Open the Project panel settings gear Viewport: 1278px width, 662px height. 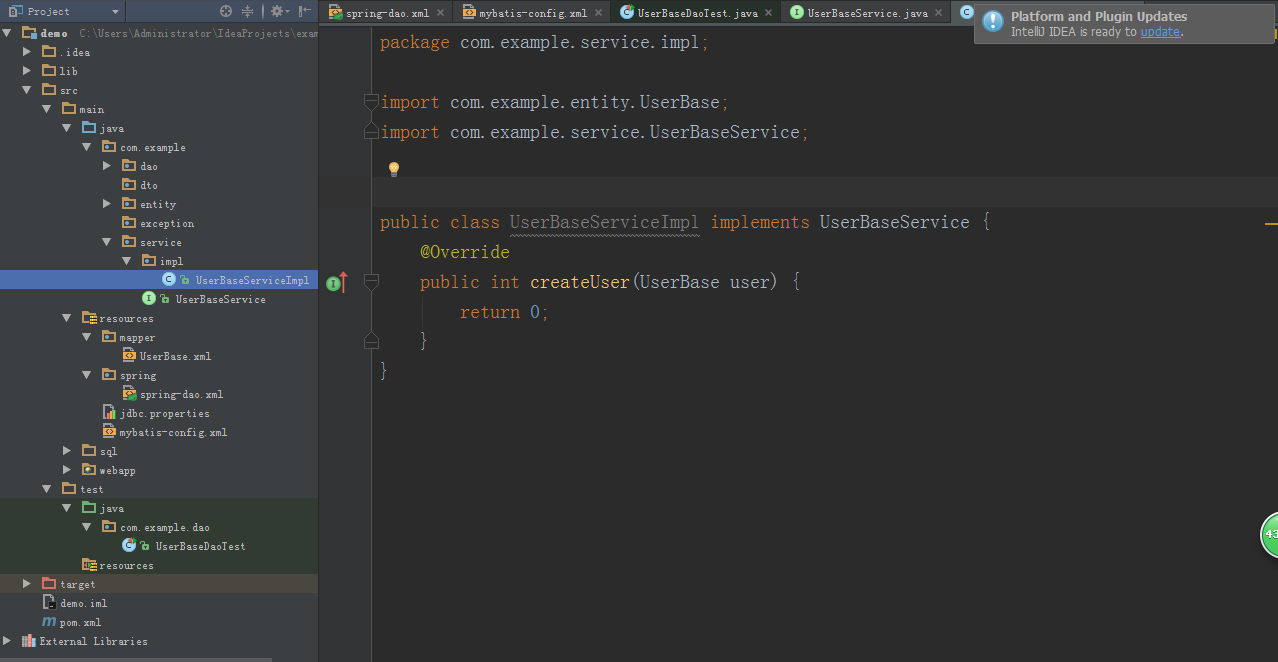pyautogui.click(x=277, y=11)
